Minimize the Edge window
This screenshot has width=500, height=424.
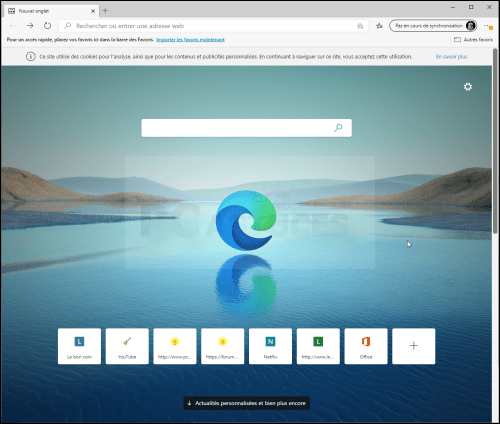click(x=453, y=7)
